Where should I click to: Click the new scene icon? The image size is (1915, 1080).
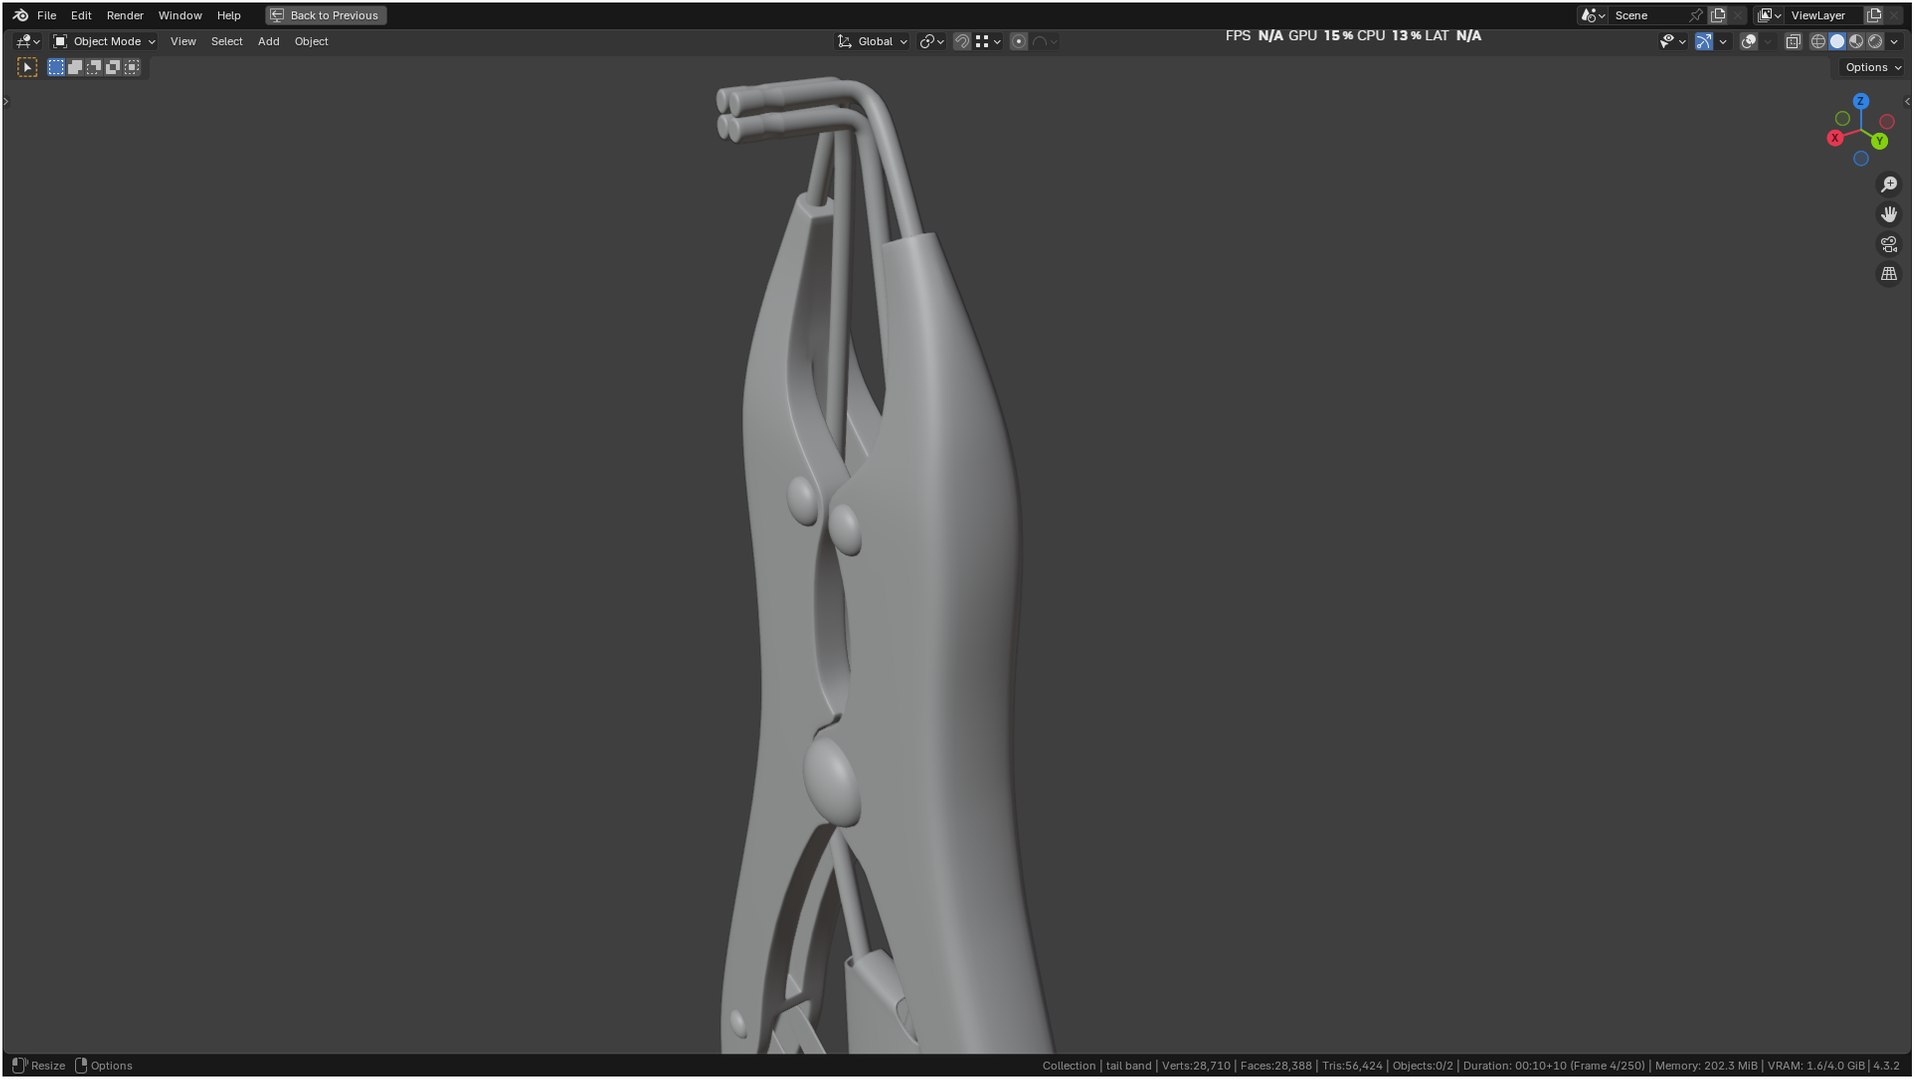(1718, 15)
